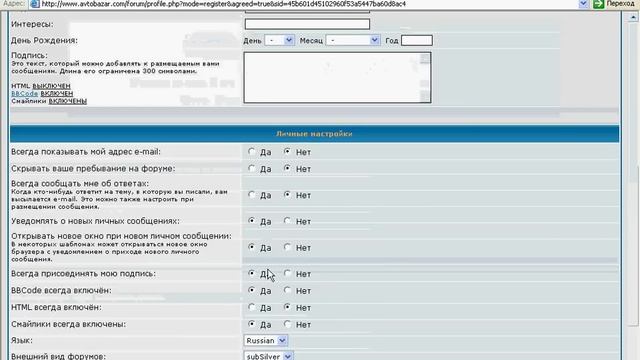The height and width of the screenshot is (360, 640).
Task: Select Нет for BBCode always enabled
Action: click(x=287, y=290)
